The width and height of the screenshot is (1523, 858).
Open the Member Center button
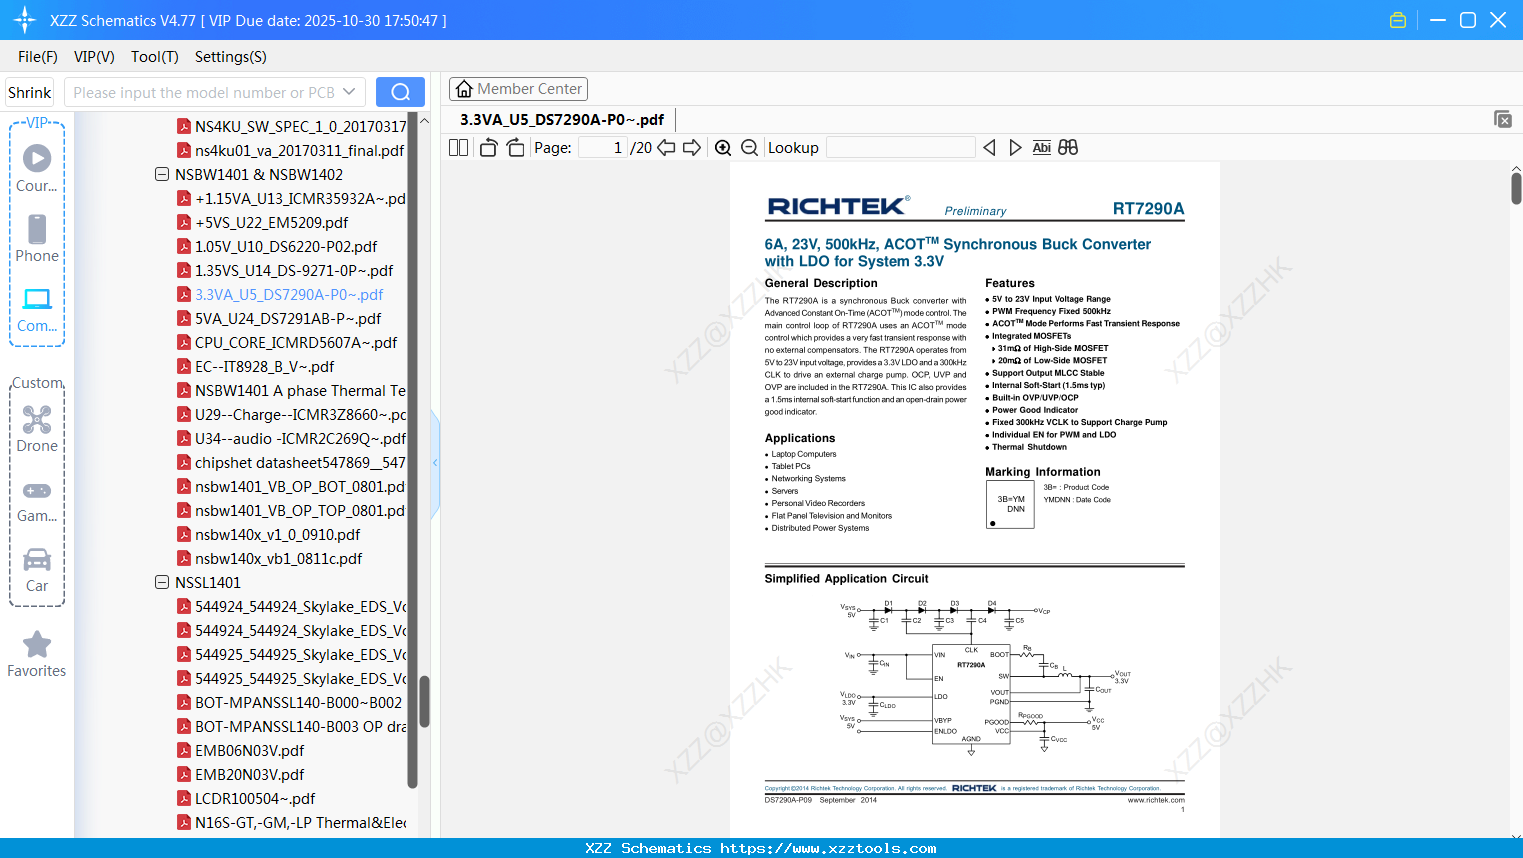pos(518,89)
